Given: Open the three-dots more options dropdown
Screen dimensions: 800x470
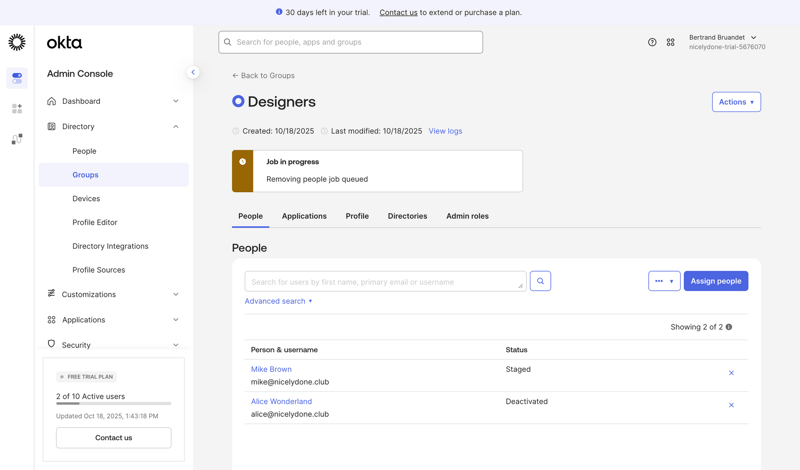Looking at the screenshot, I should click(664, 281).
